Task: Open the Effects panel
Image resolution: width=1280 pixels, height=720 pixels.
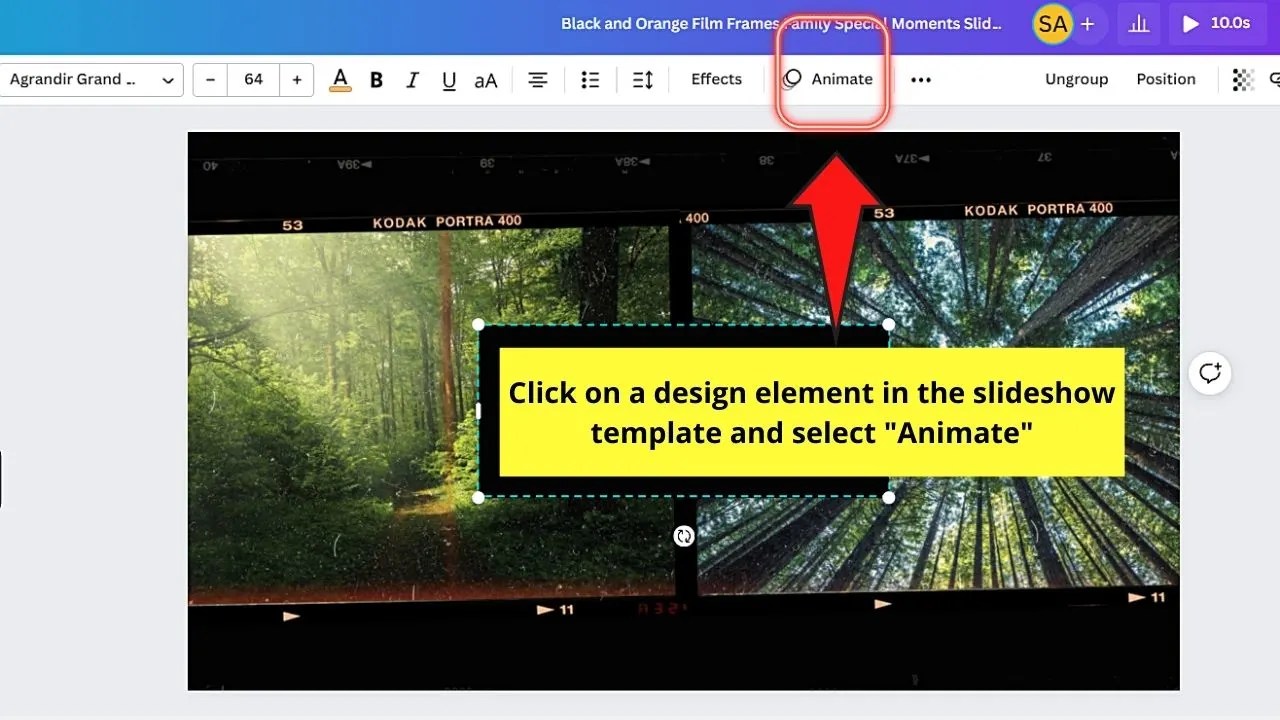Action: (x=716, y=79)
